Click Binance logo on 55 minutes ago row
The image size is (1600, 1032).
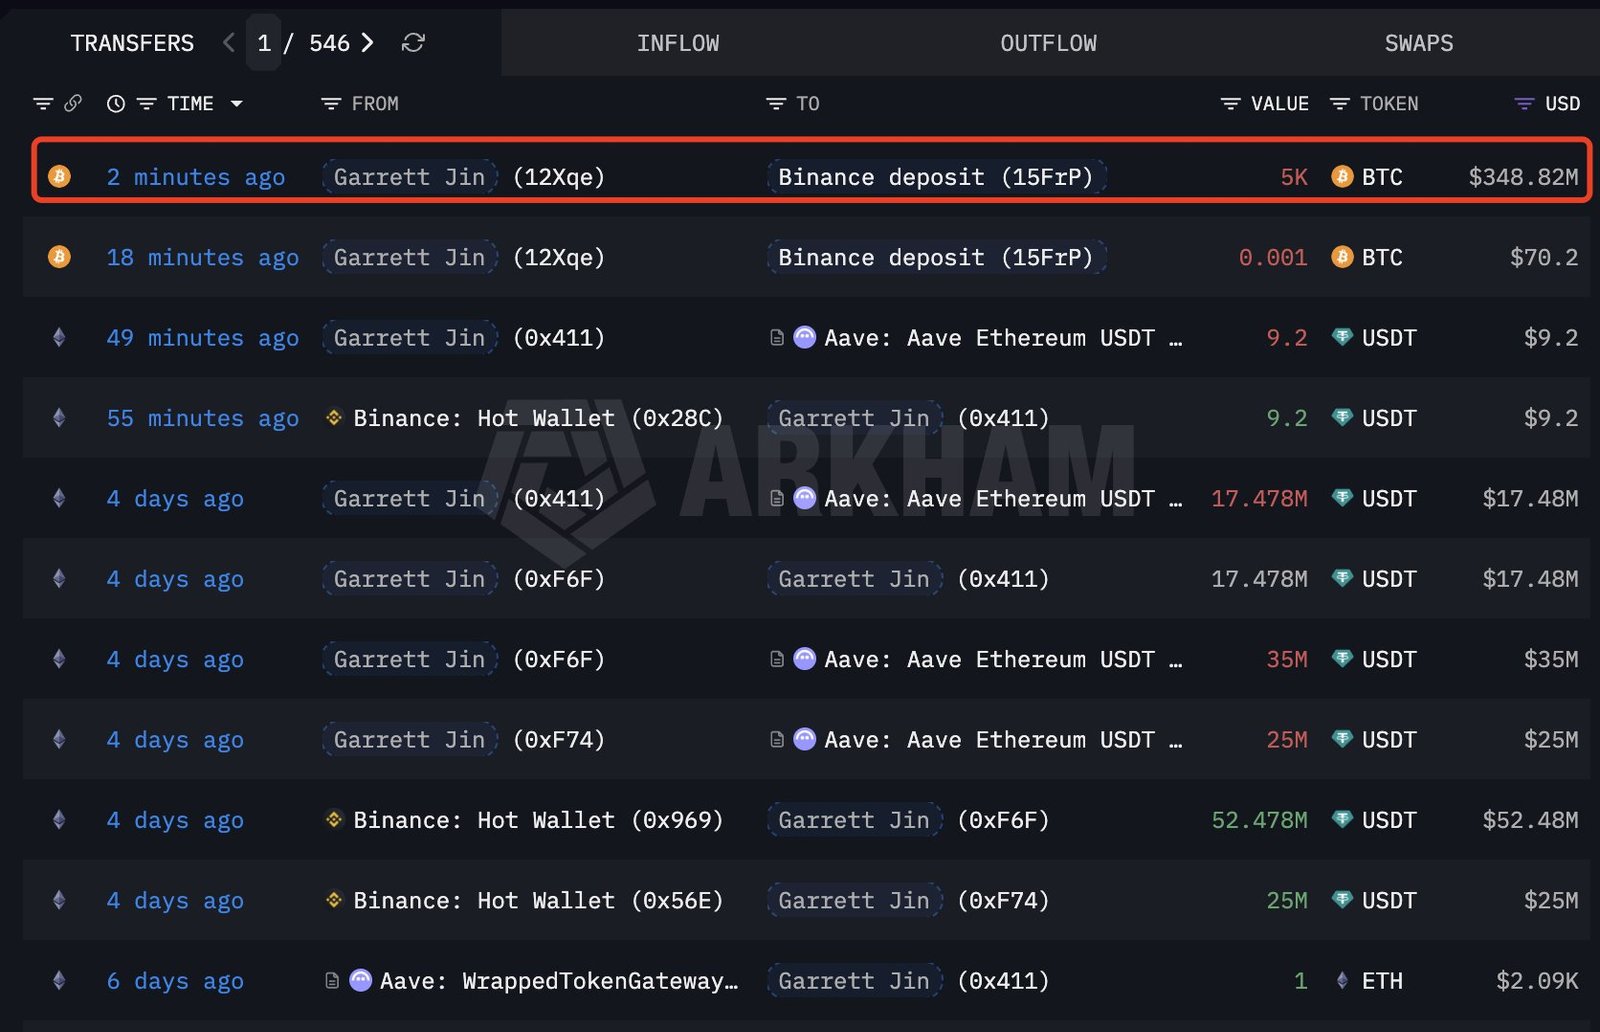[334, 418]
